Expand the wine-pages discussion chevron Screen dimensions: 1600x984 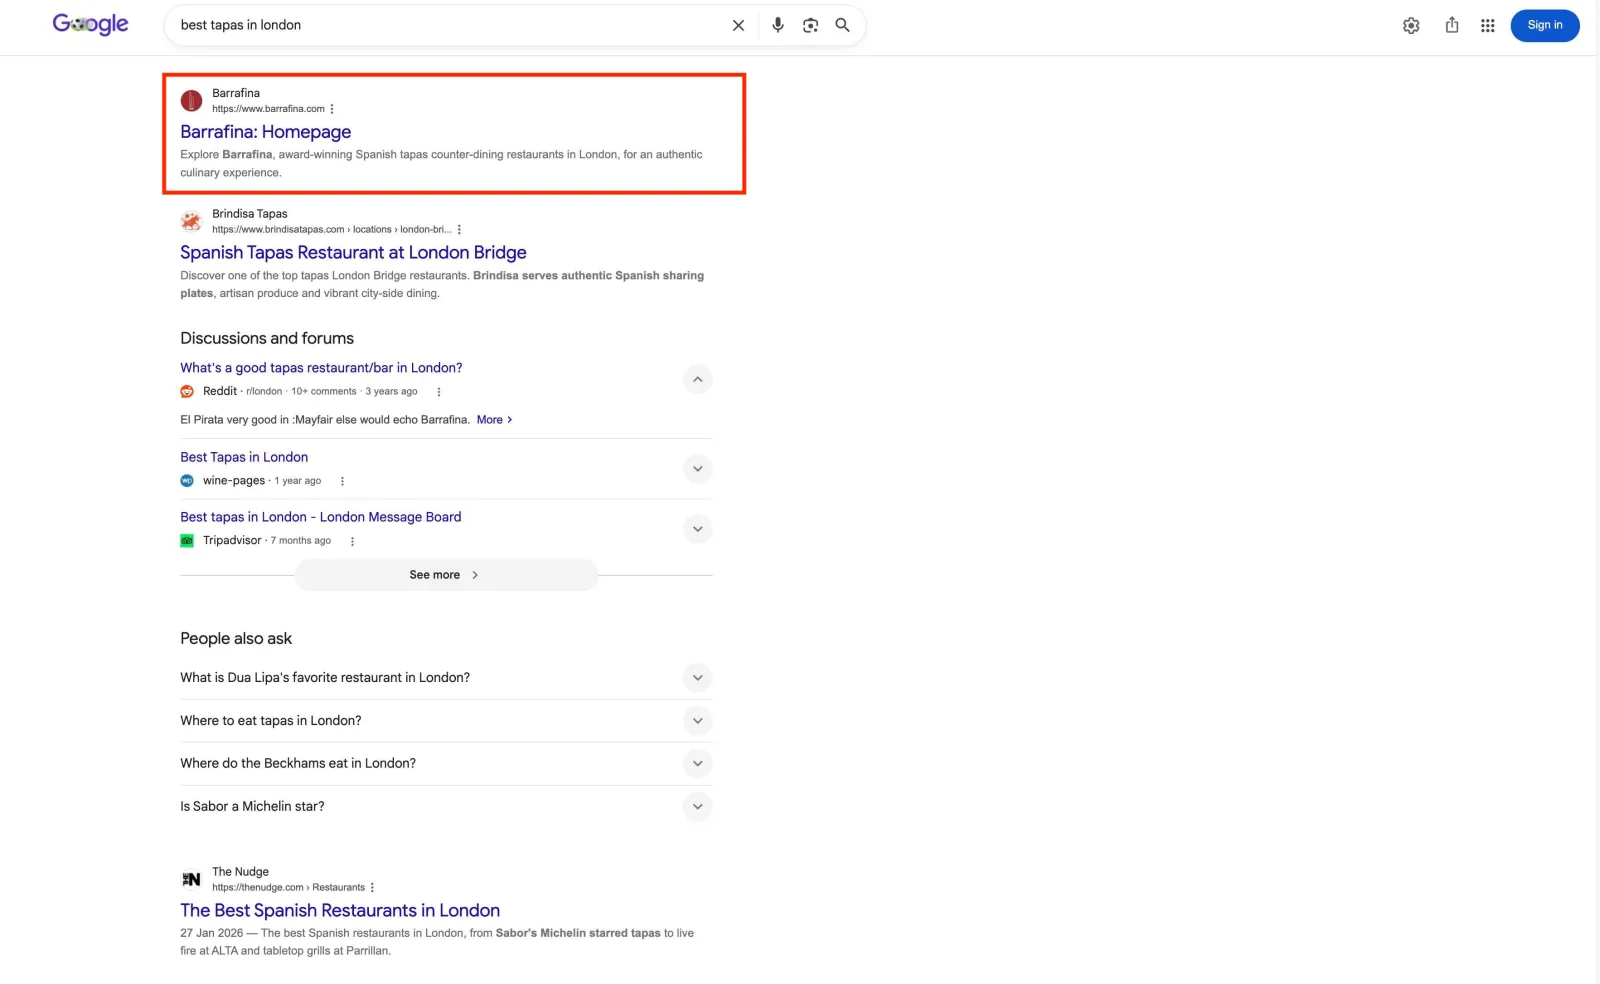pyautogui.click(x=697, y=469)
